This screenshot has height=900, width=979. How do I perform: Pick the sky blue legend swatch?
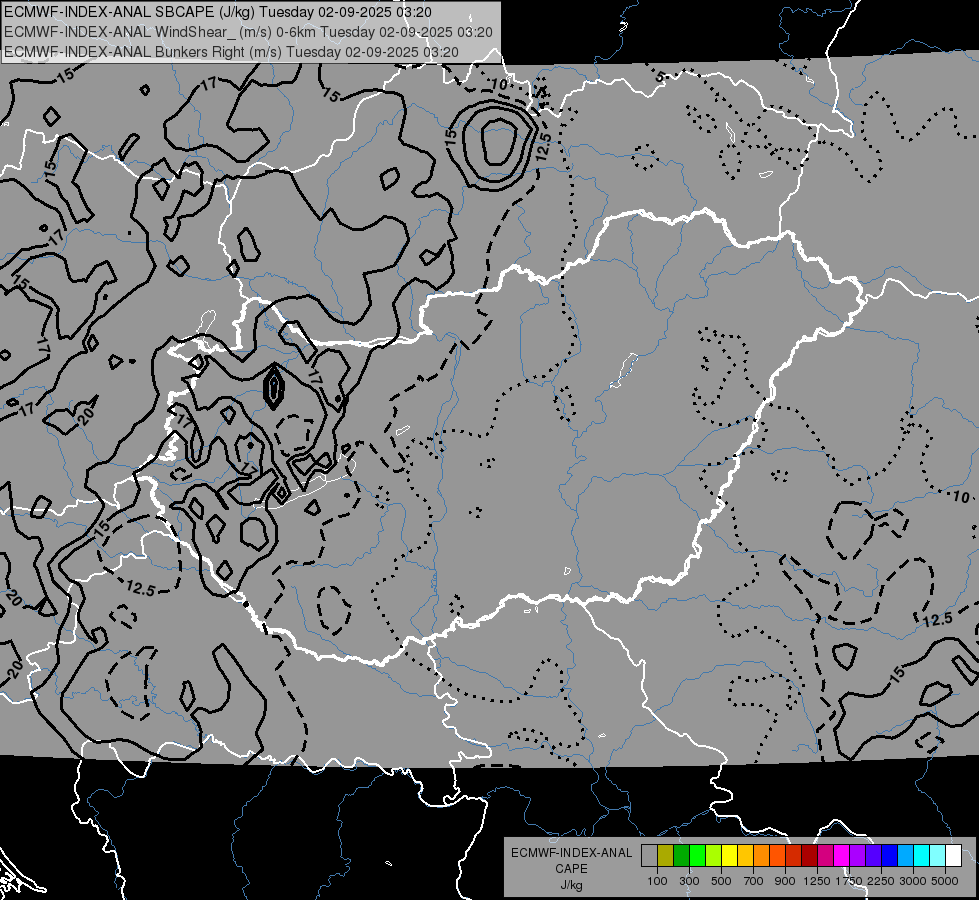(x=906, y=856)
